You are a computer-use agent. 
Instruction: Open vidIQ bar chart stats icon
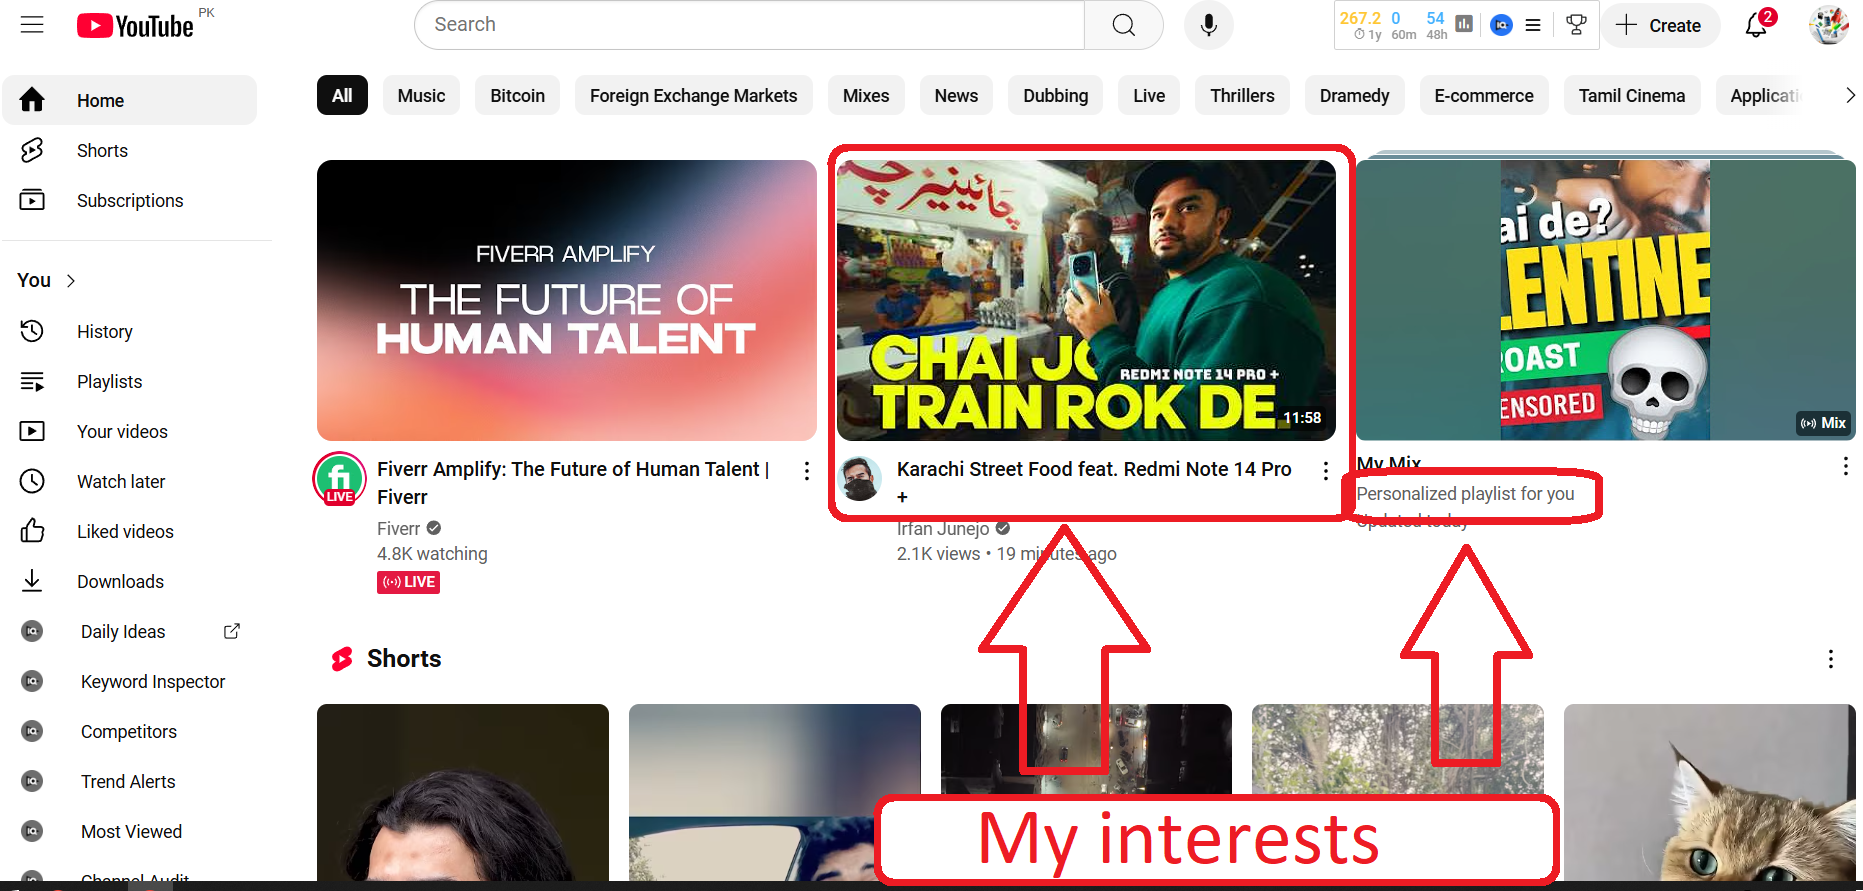(1464, 24)
